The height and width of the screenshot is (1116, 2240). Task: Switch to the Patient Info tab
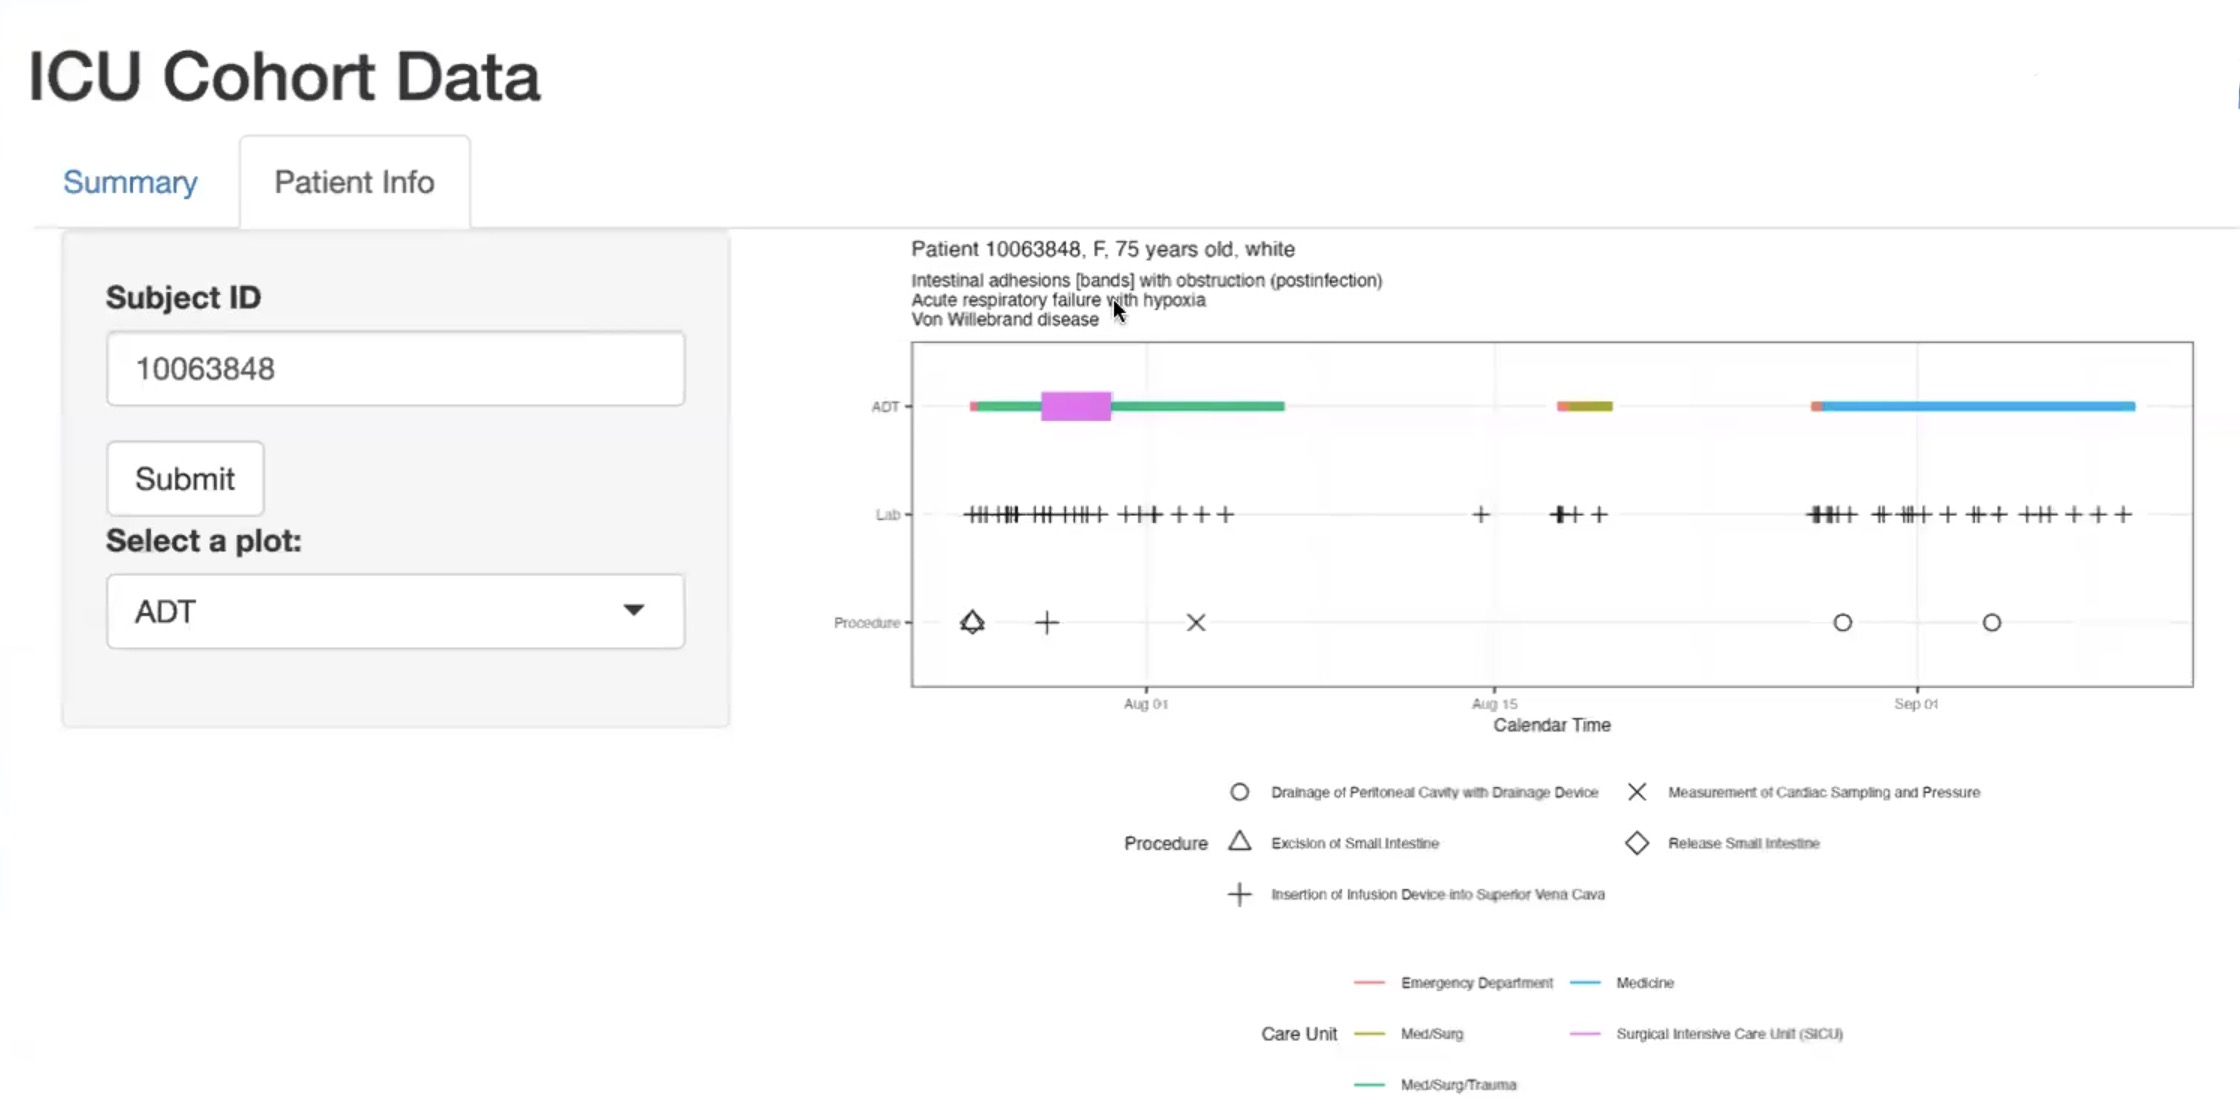pyautogui.click(x=354, y=182)
